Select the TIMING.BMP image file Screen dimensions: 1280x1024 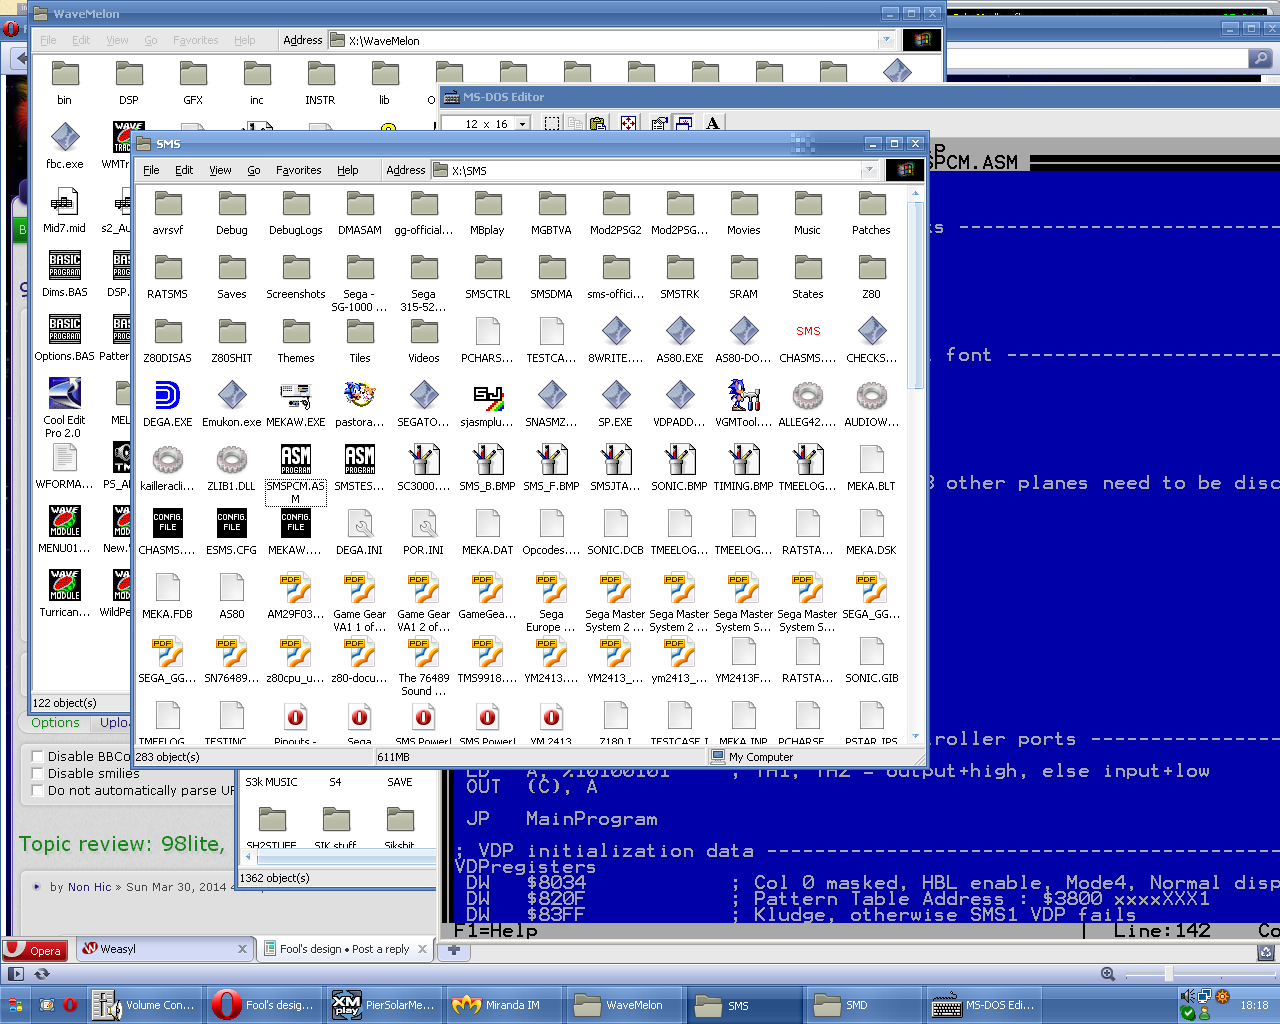(x=744, y=460)
